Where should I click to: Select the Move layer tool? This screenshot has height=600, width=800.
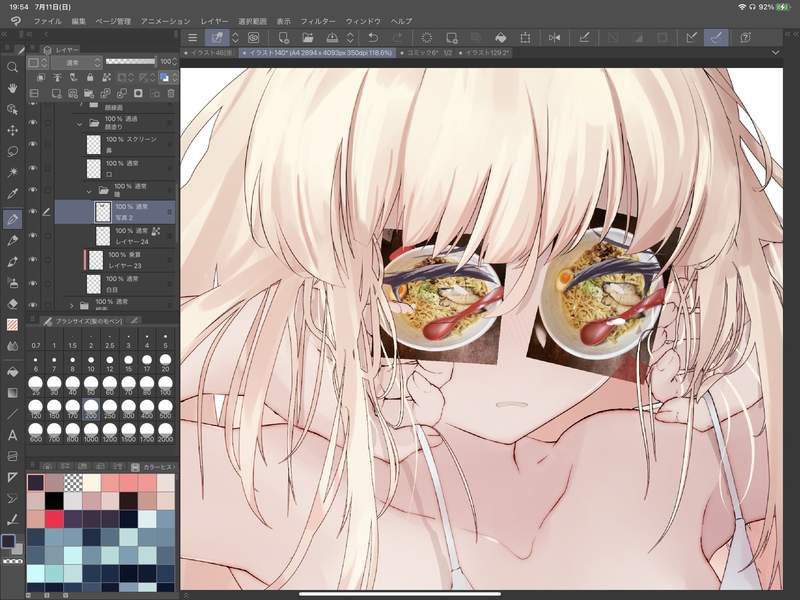point(13,130)
